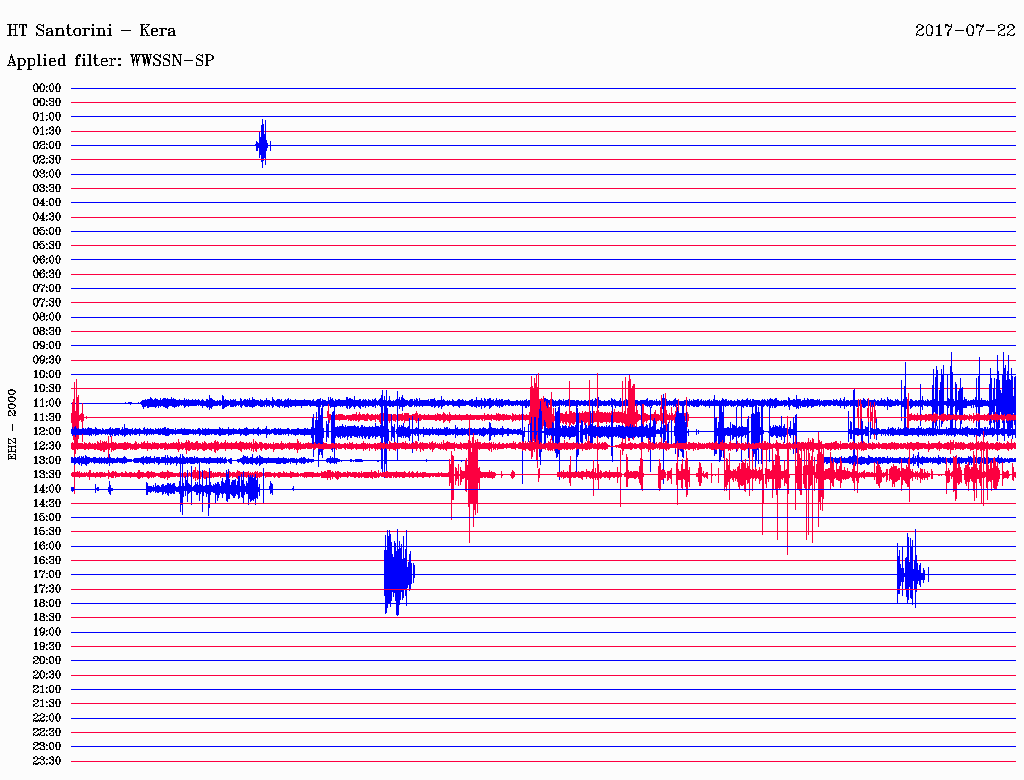Click the 17:00 time label
Viewport: 1024px width, 780px height.
coord(47,574)
